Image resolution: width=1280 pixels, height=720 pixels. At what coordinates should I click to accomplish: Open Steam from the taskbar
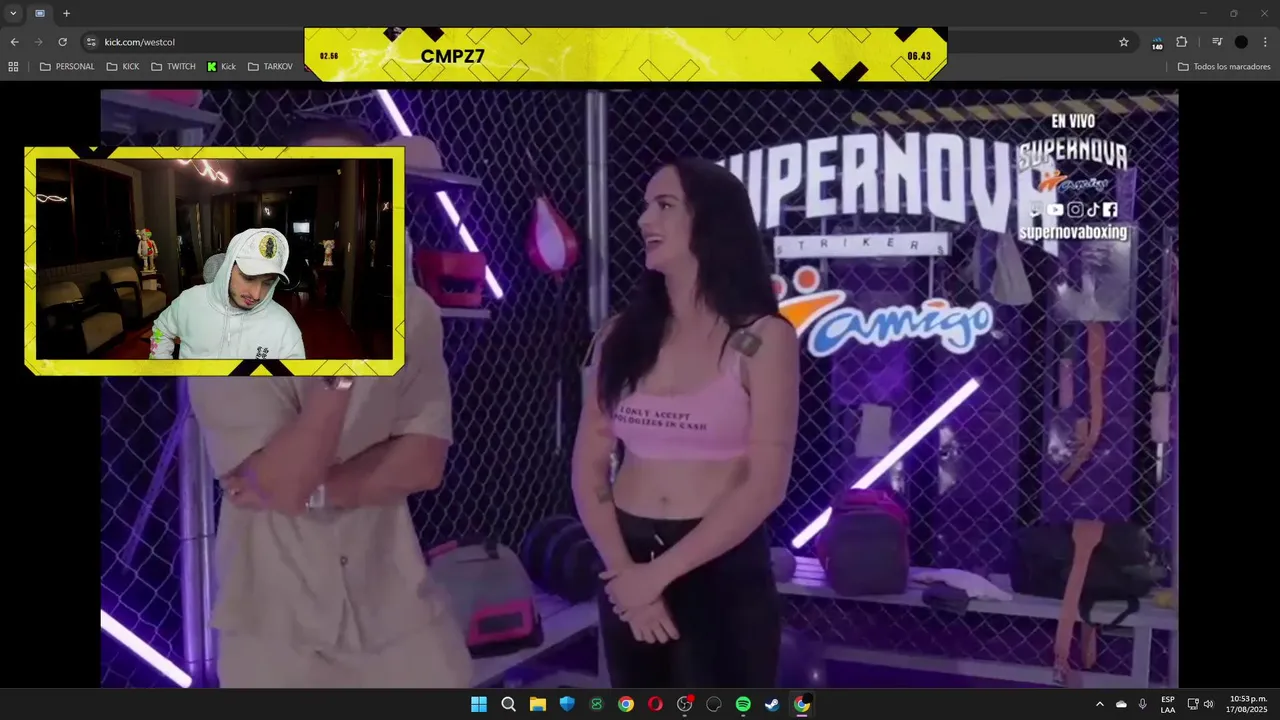pos(772,704)
